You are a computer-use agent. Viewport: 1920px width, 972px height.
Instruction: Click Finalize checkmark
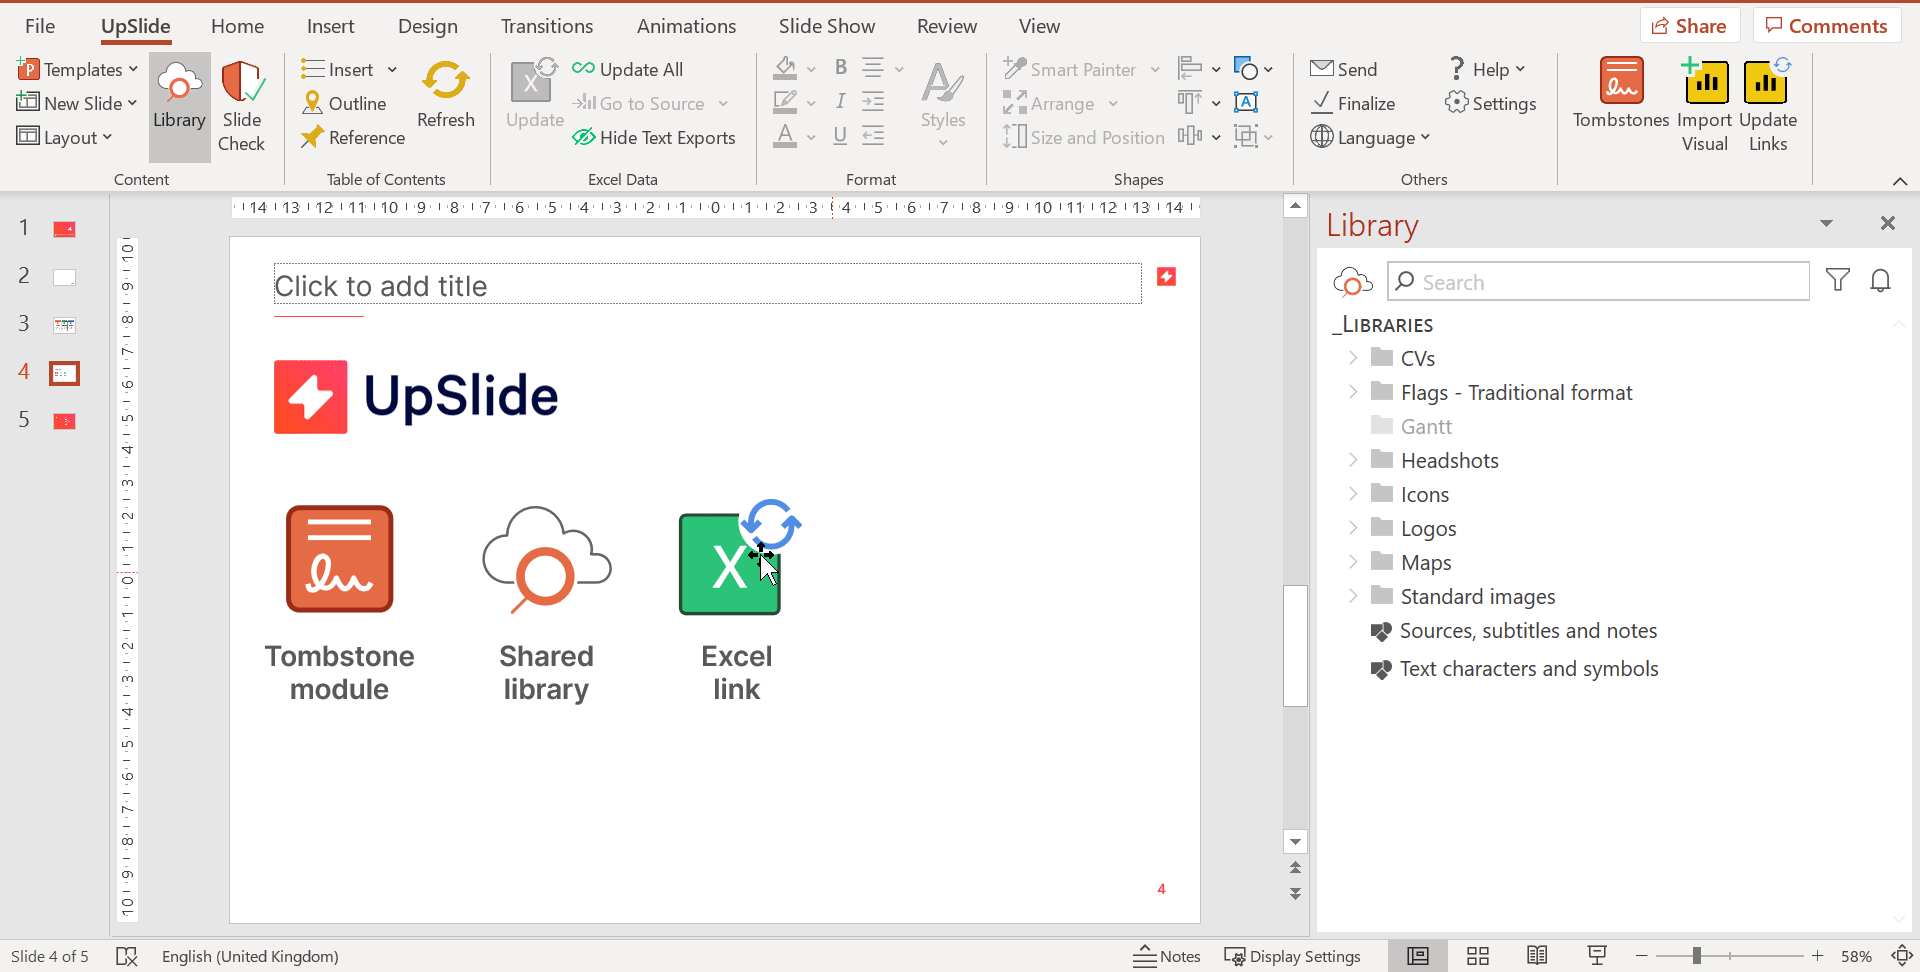click(1322, 102)
